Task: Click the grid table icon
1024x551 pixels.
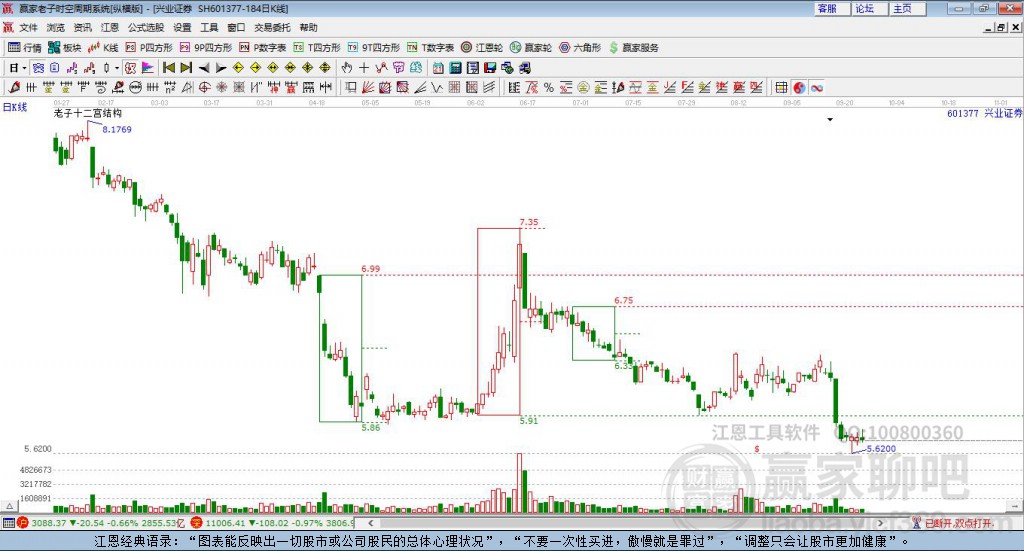Action: point(781,87)
